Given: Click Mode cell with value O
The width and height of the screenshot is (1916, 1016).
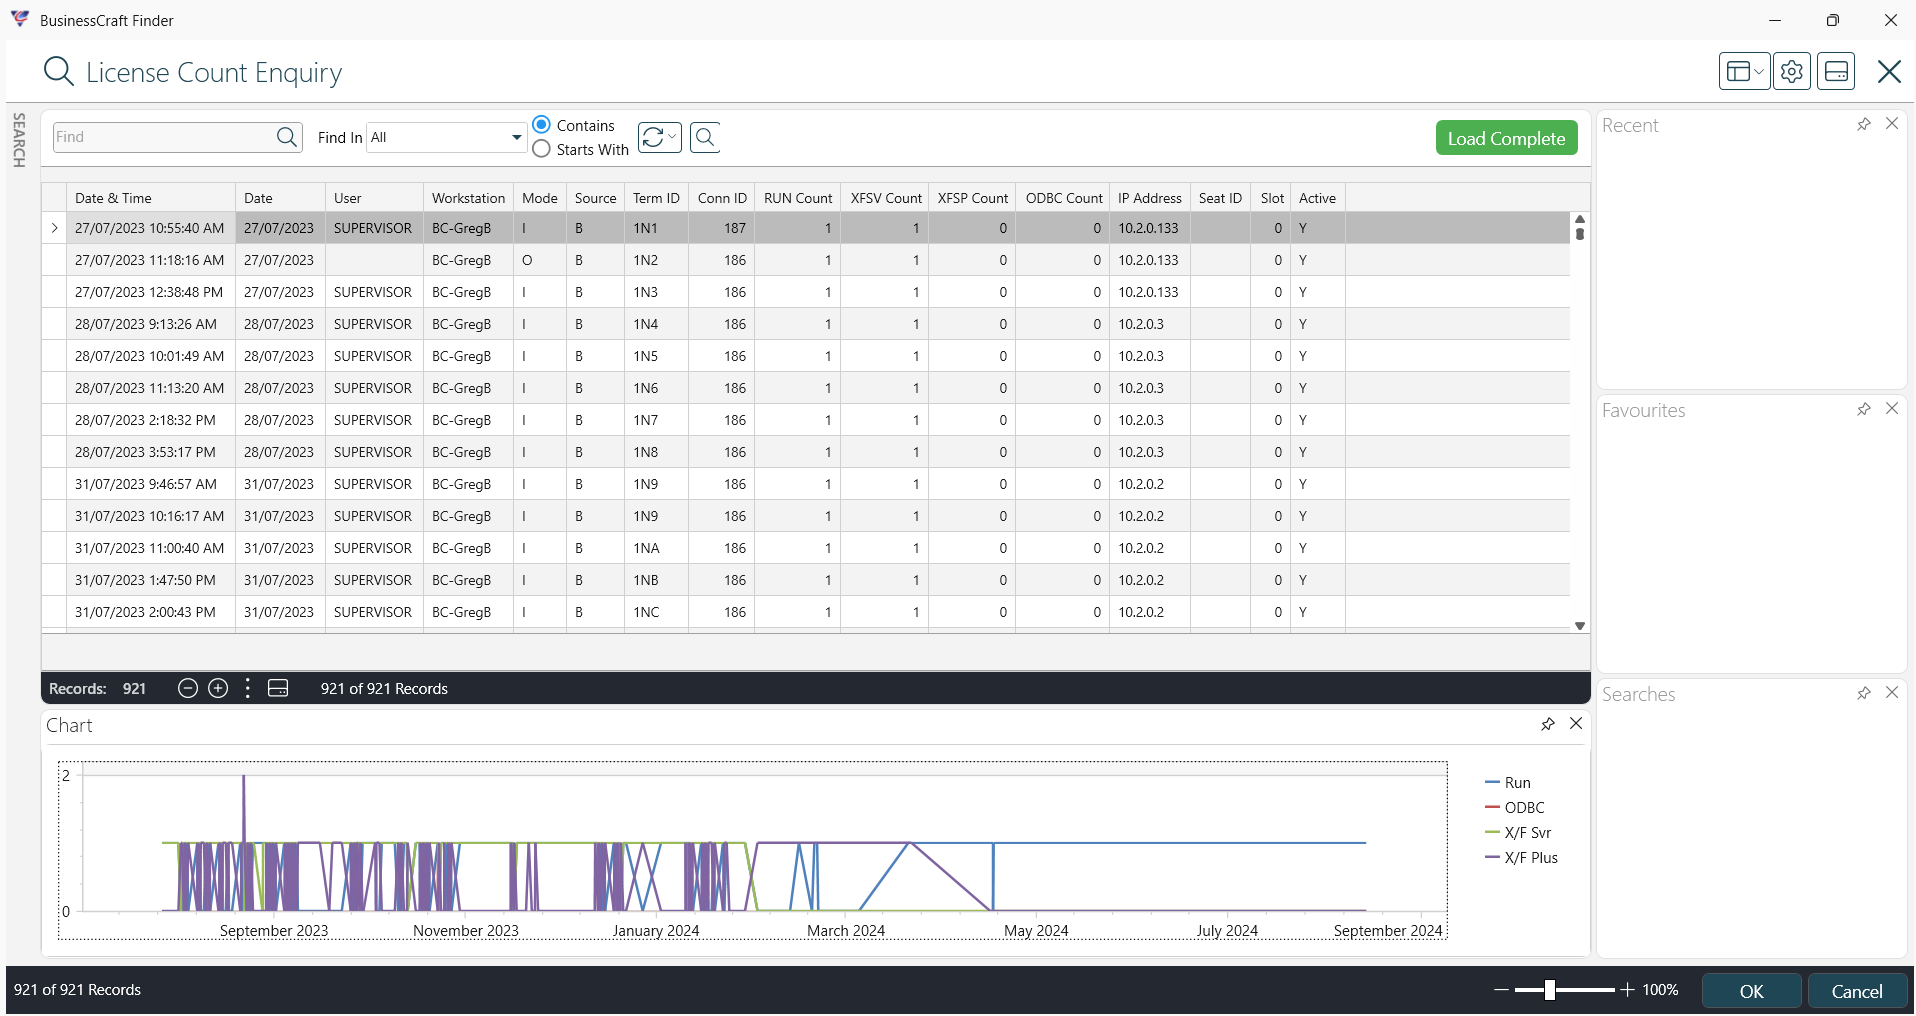Looking at the screenshot, I should pos(539,260).
